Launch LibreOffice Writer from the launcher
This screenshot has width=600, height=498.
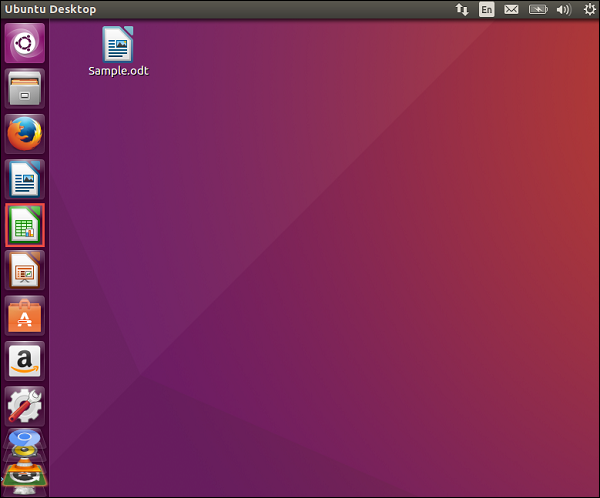coord(24,180)
